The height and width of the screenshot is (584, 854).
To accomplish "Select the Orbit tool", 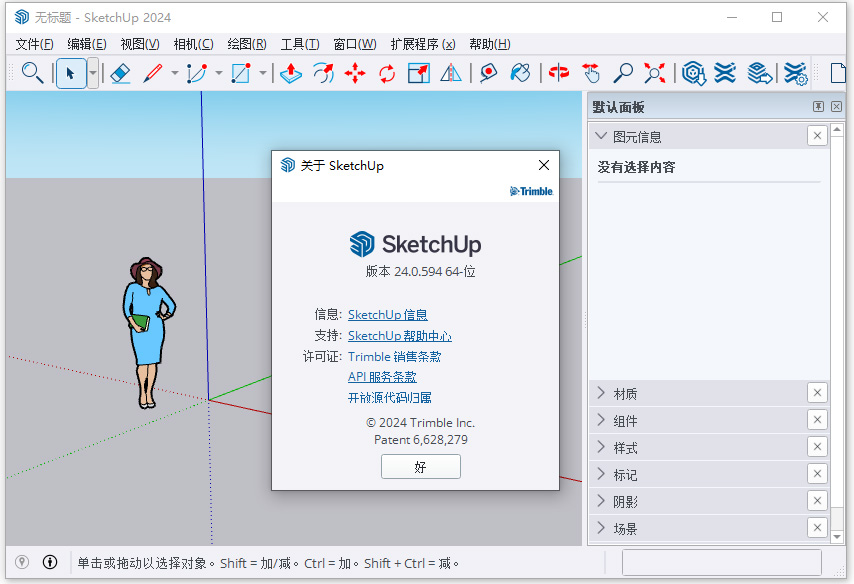I will pos(557,73).
